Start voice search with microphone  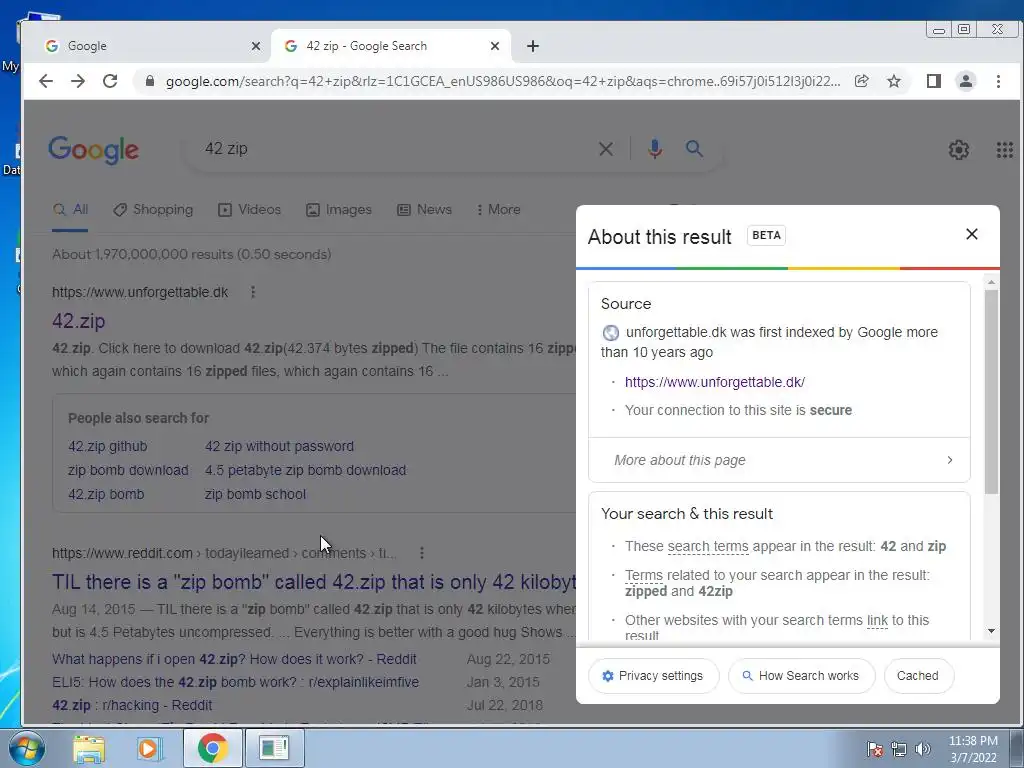[x=654, y=149]
